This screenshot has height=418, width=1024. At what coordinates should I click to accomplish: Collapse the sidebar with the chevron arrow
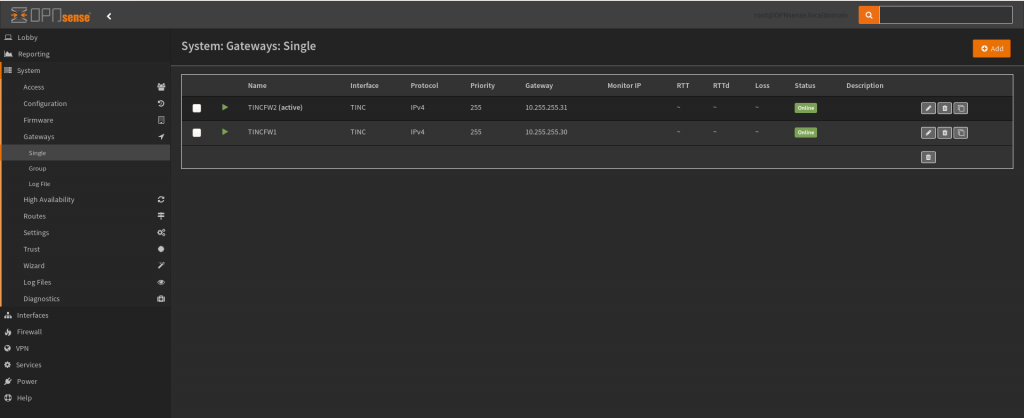tap(109, 16)
